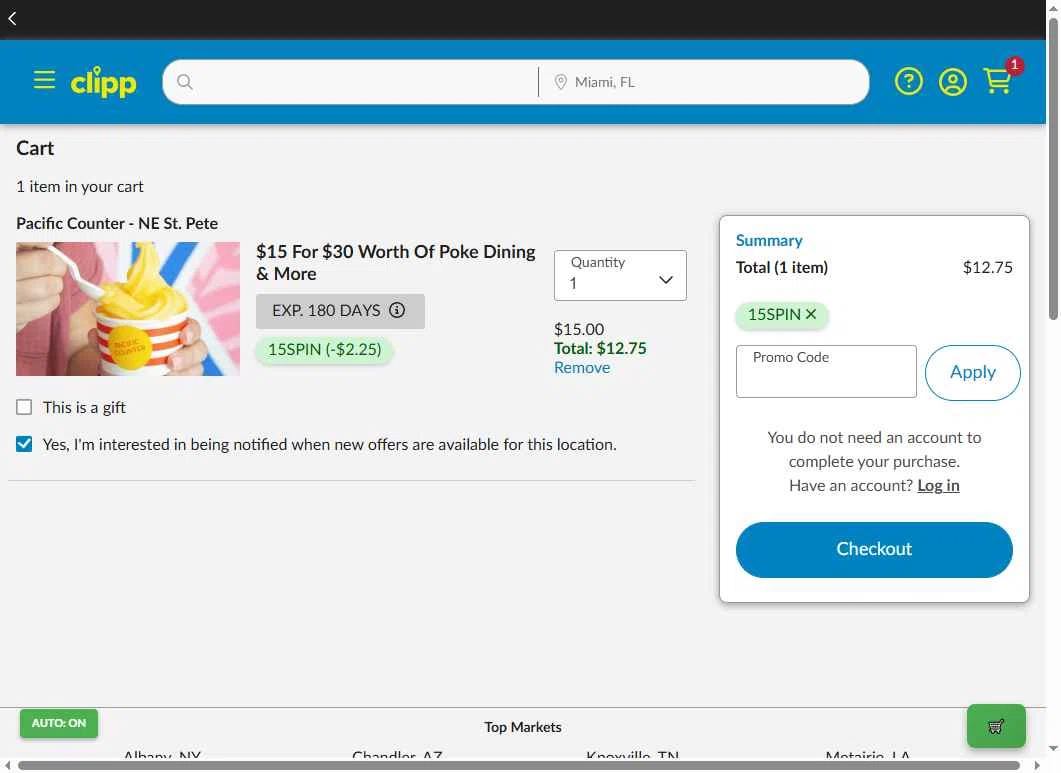Click the Total (1 item) label

point(782,267)
